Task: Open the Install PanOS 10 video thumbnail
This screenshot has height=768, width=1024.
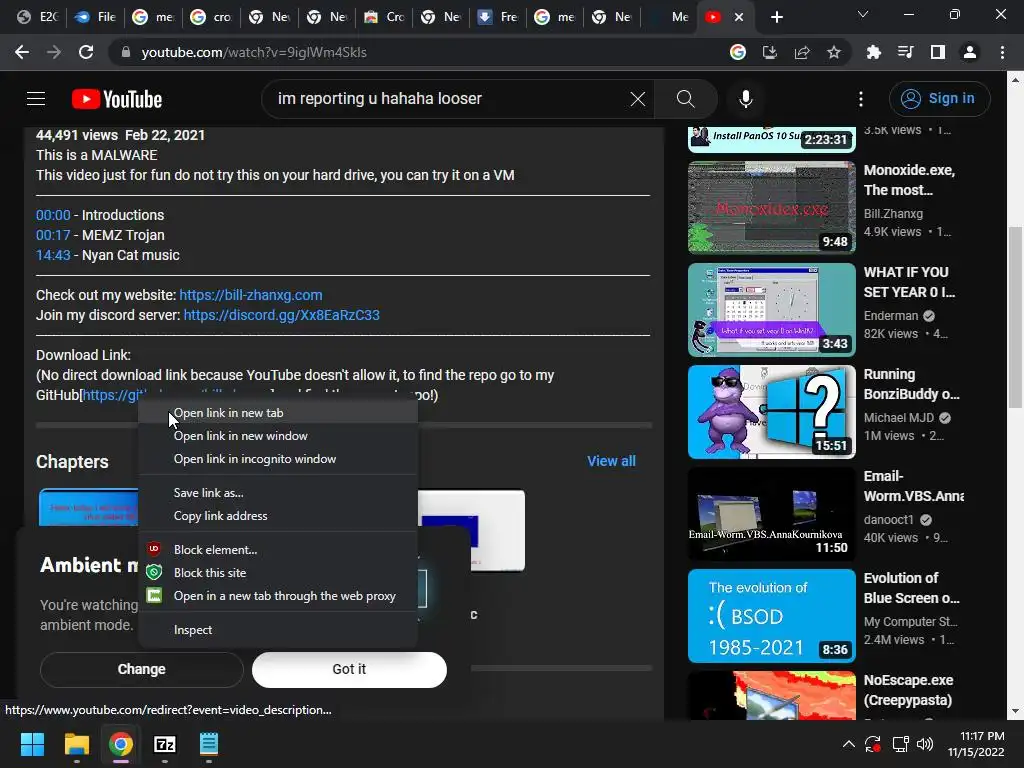Action: [772, 139]
